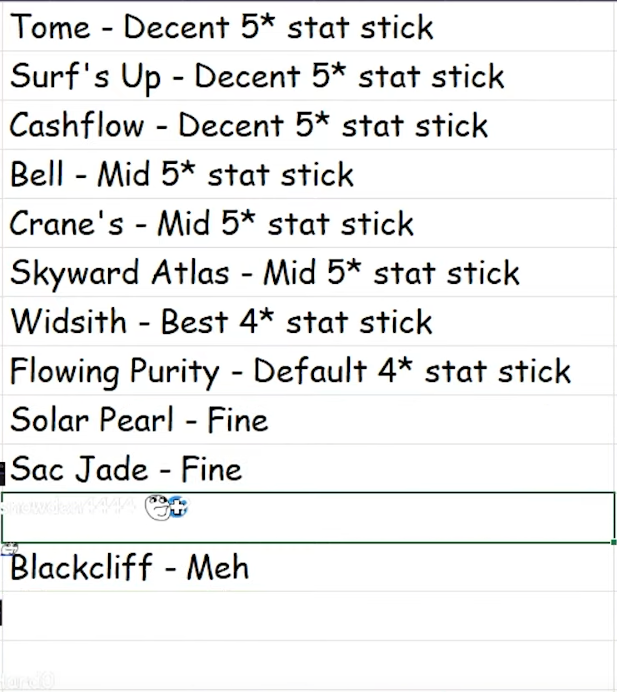
Task: Select the Skyward Atlas cell
Action: point(309,272)
